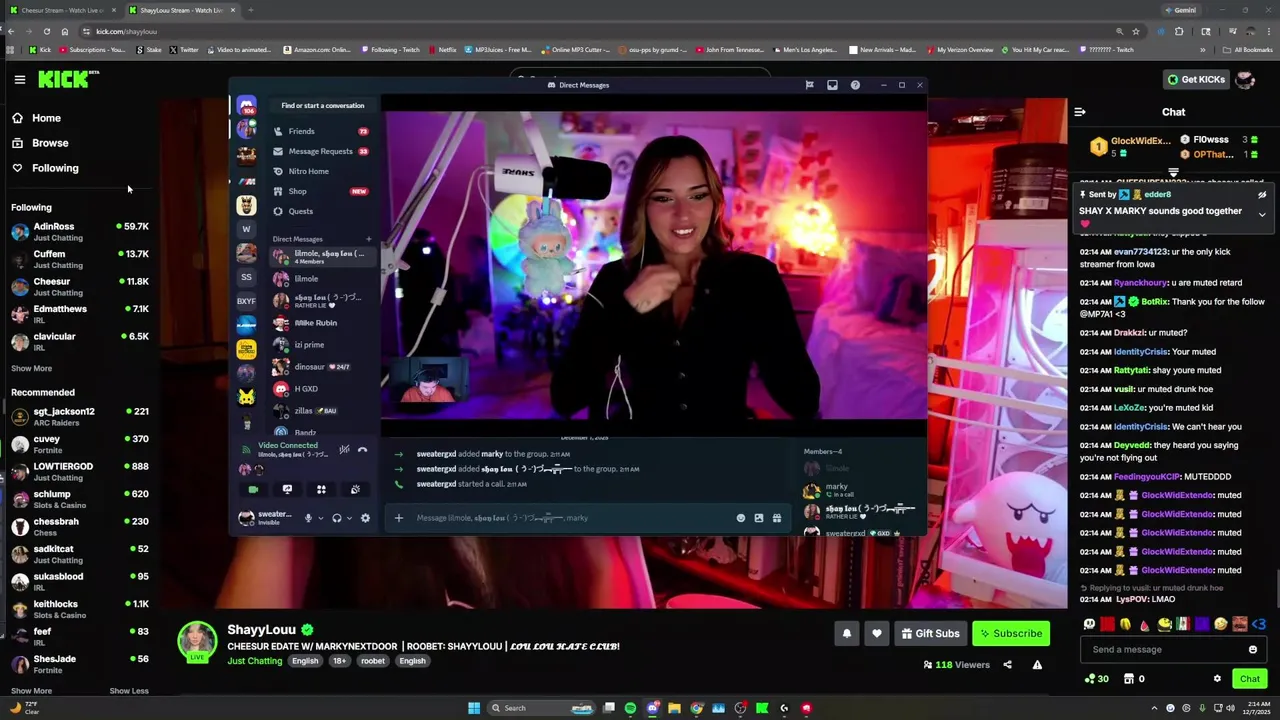Deafen Discord headphones

337,518
